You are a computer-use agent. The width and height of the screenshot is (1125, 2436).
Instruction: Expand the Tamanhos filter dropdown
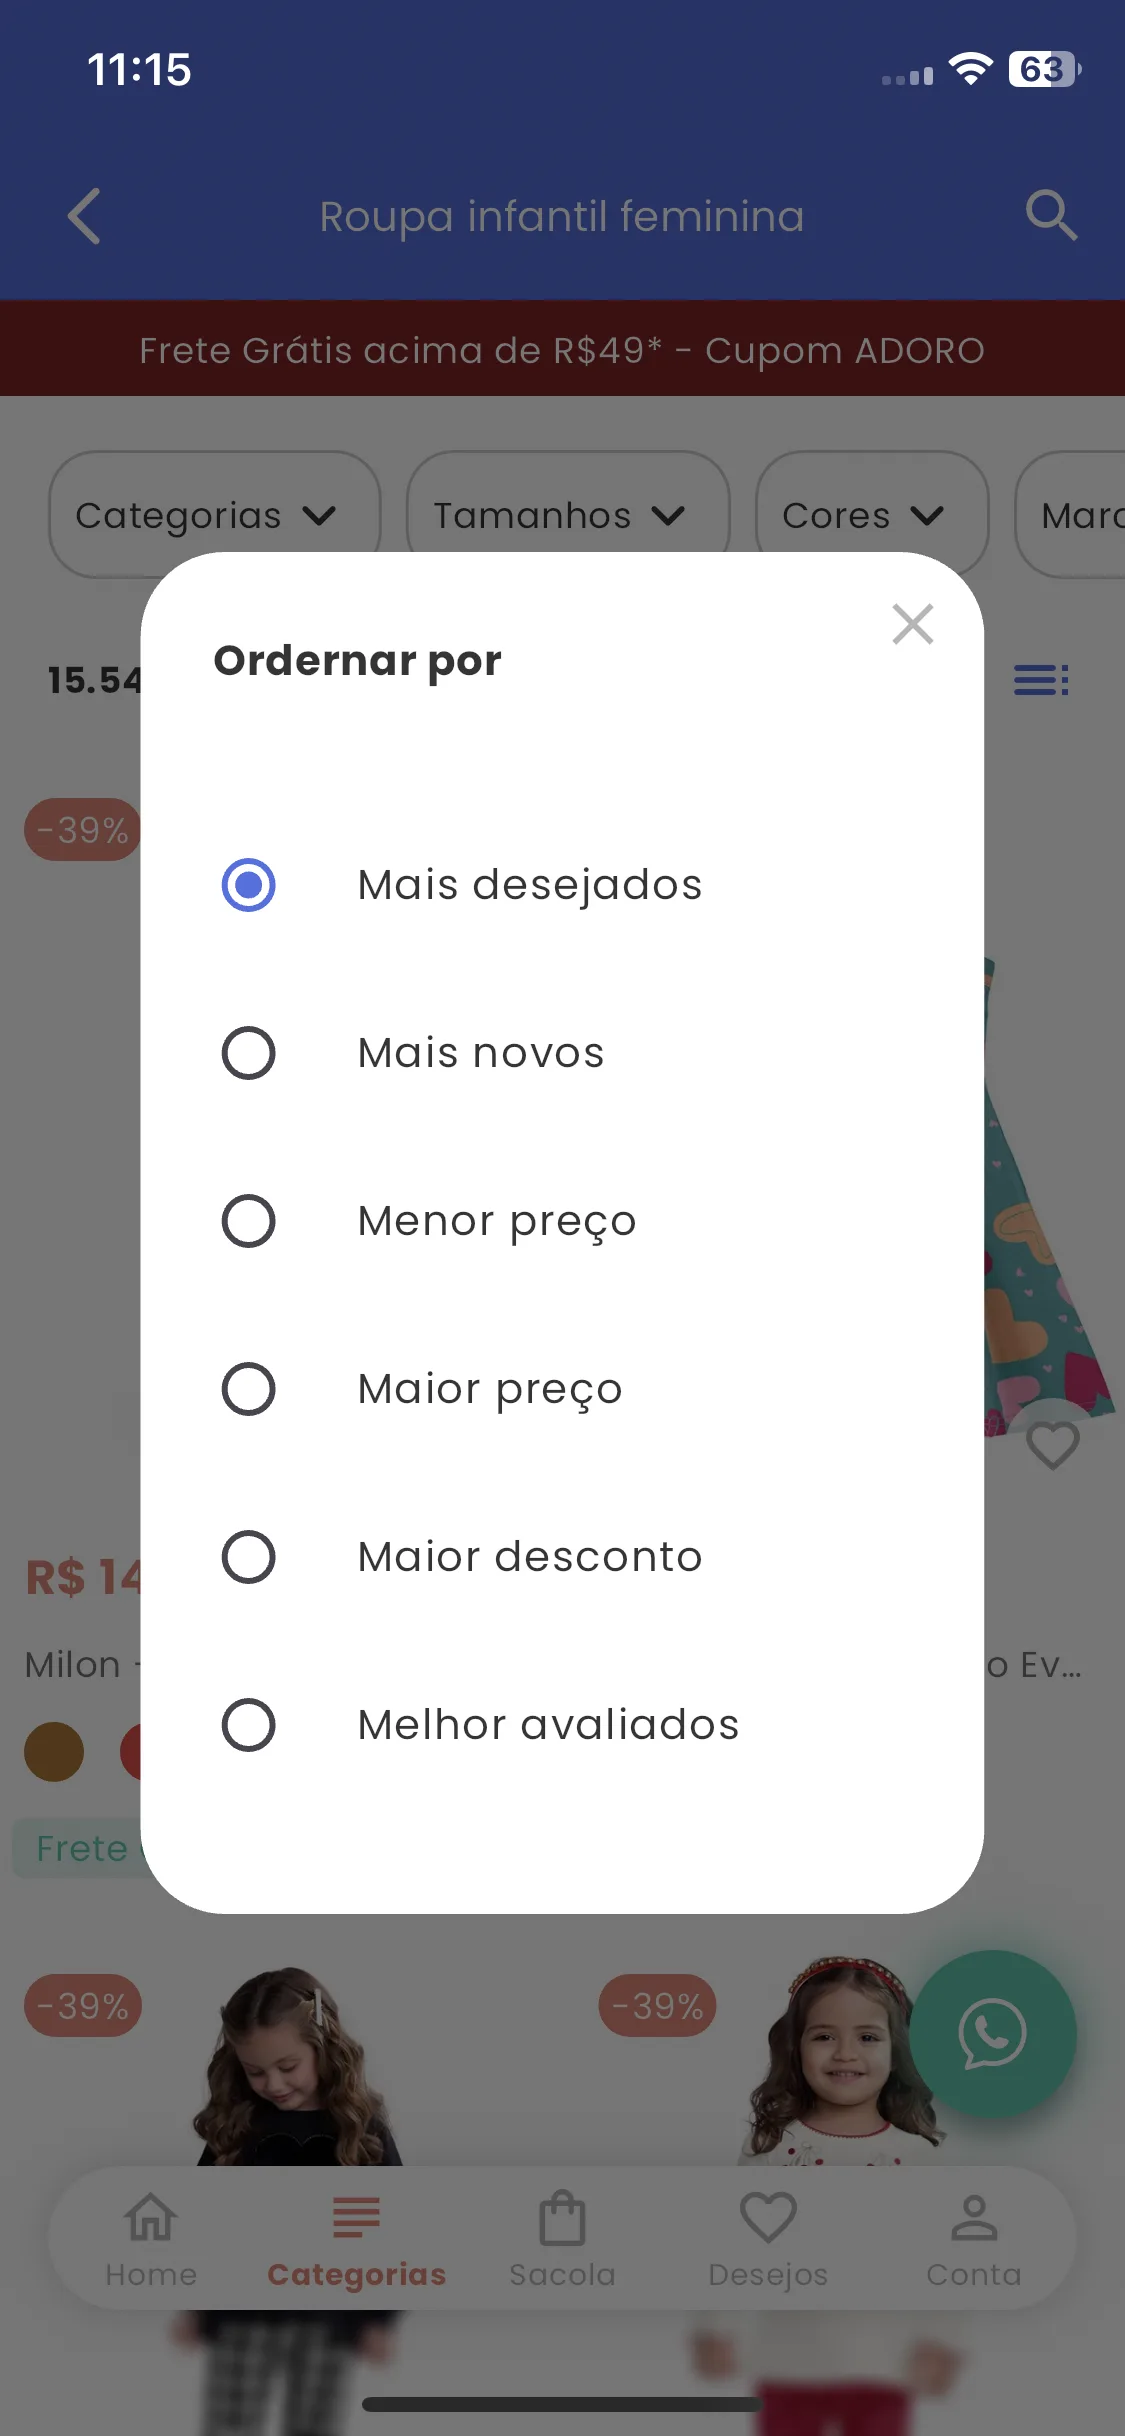567,515
